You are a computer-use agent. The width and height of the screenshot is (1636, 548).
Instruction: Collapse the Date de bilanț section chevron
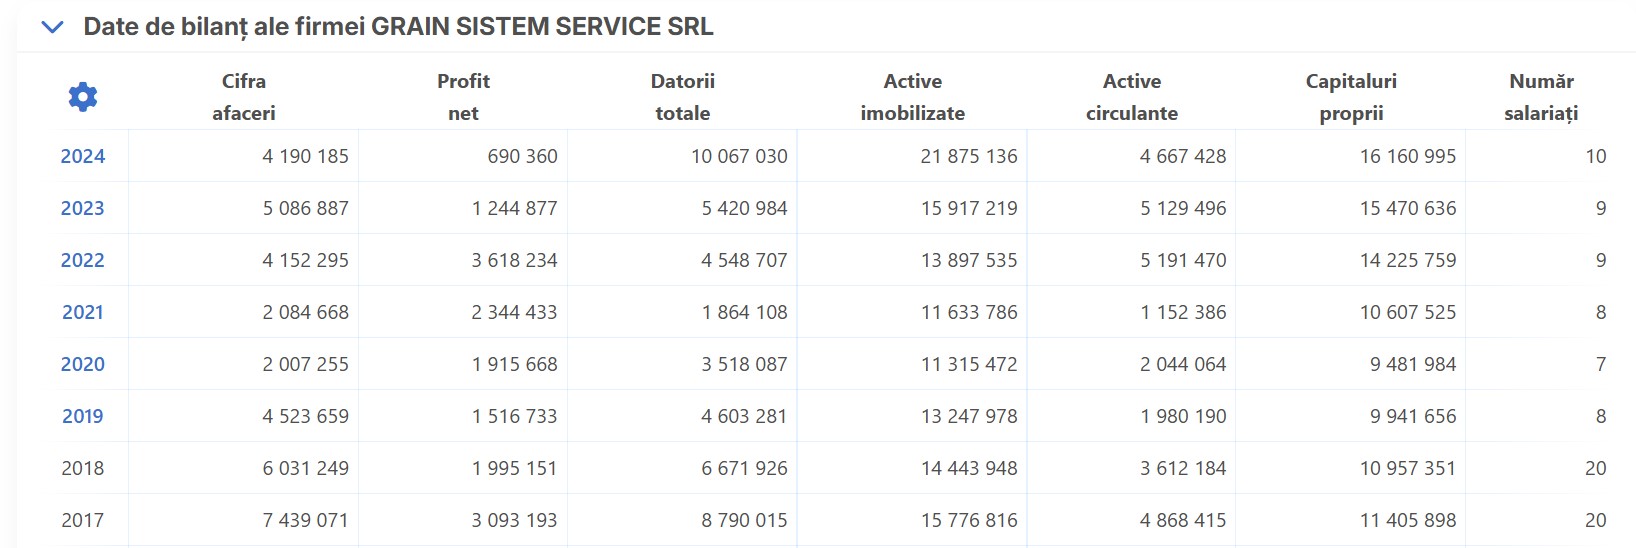pyautogui.click(x=52, y=27)
